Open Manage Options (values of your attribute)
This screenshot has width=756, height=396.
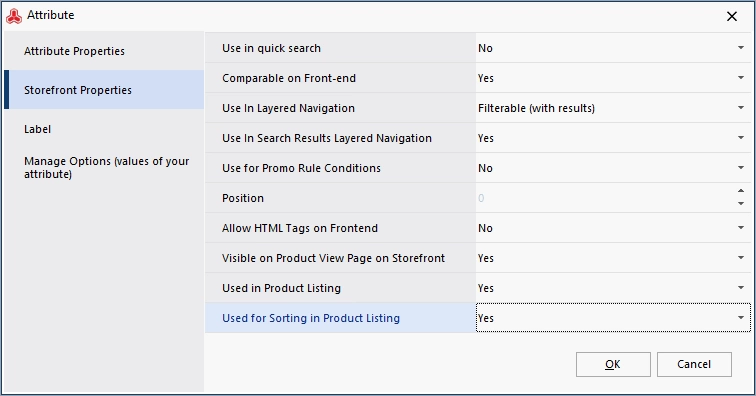click(104, 167)
